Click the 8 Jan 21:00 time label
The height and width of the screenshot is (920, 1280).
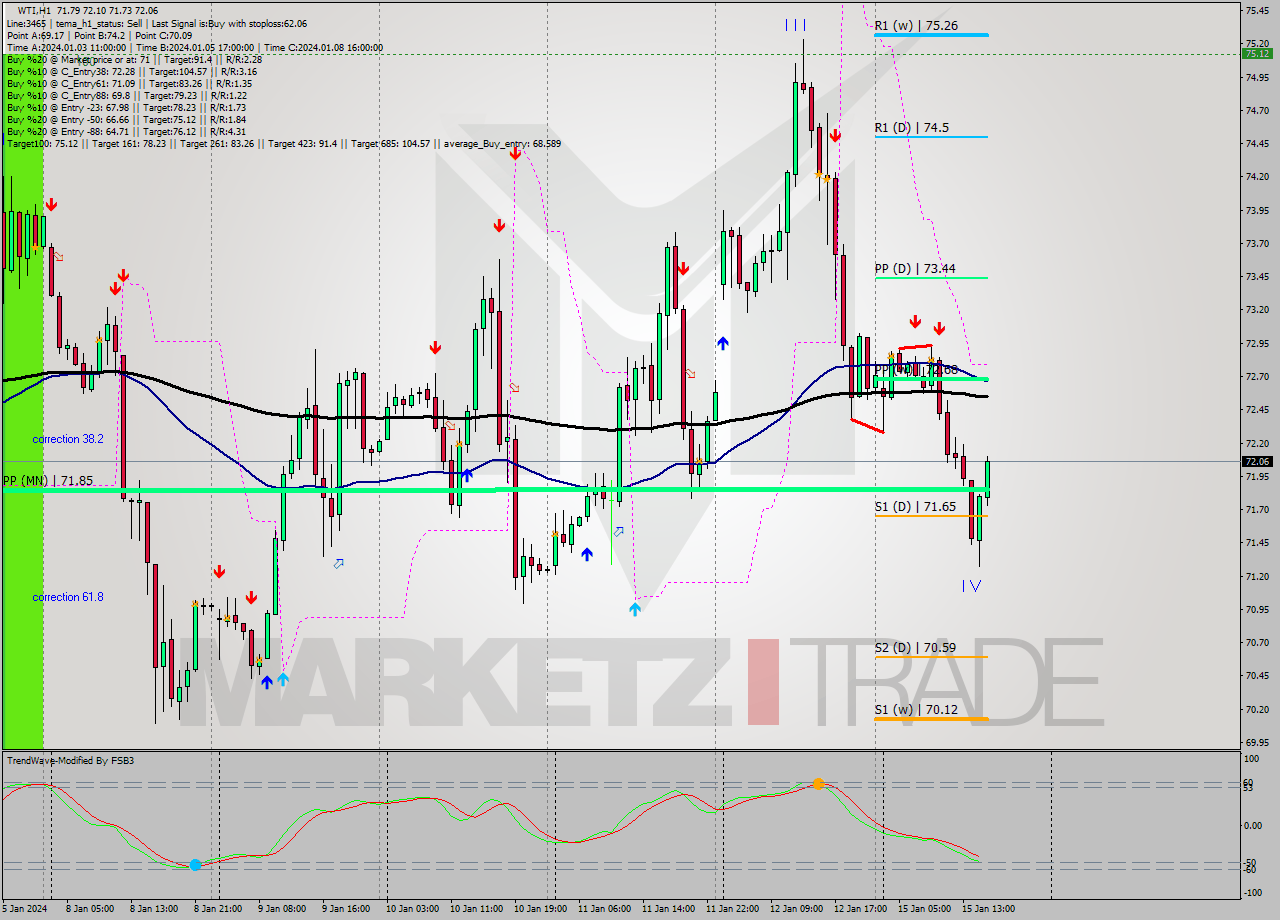tap(217, 909)
